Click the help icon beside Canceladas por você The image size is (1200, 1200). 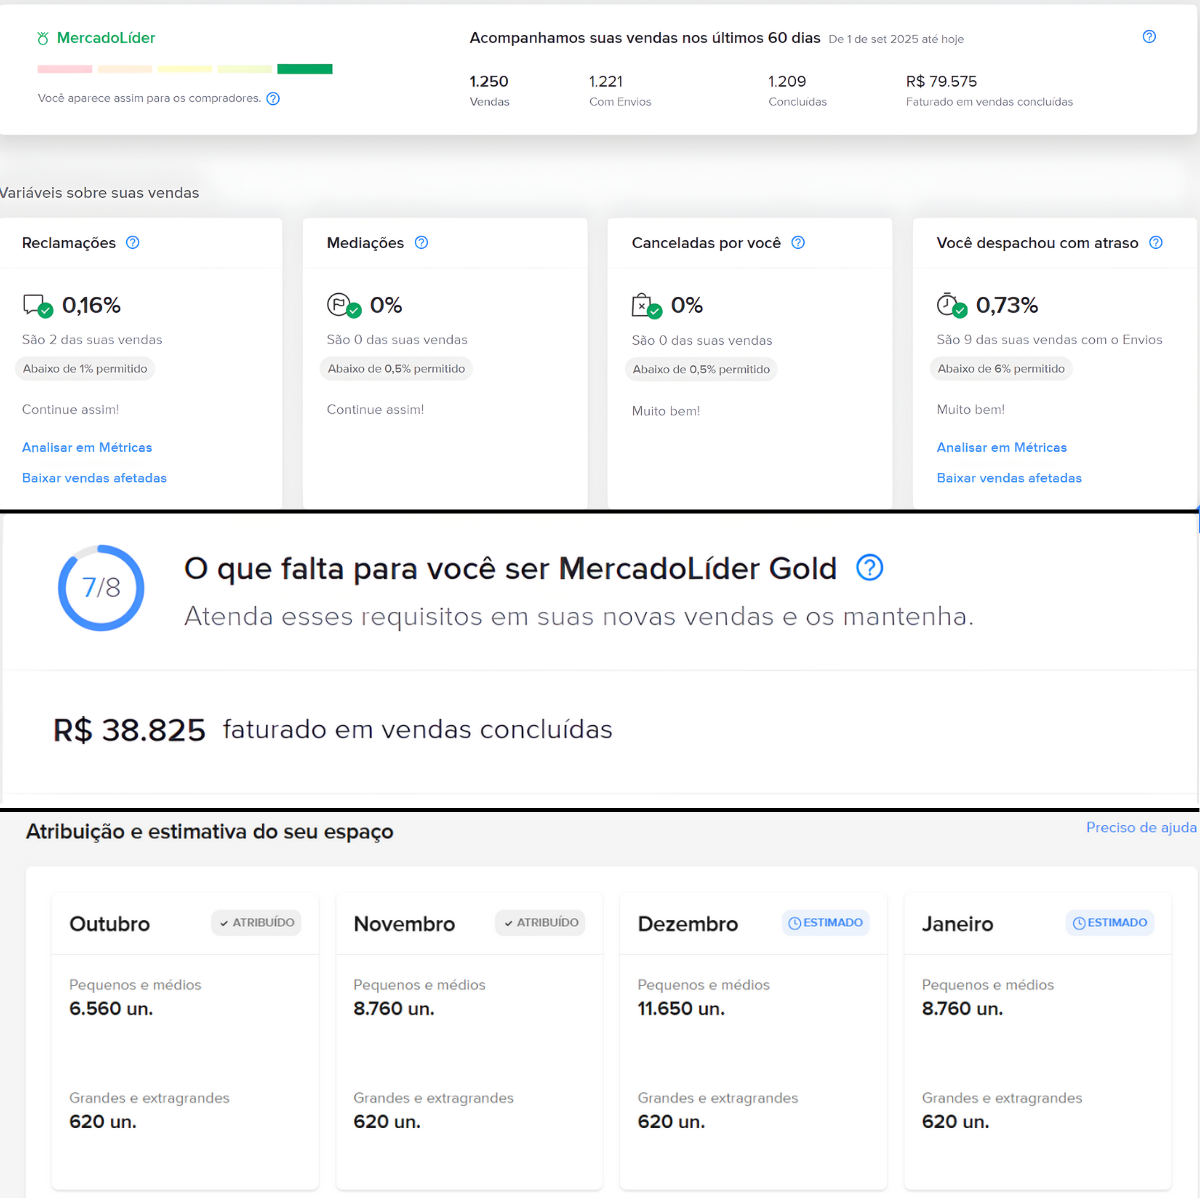tap(797, 242)
